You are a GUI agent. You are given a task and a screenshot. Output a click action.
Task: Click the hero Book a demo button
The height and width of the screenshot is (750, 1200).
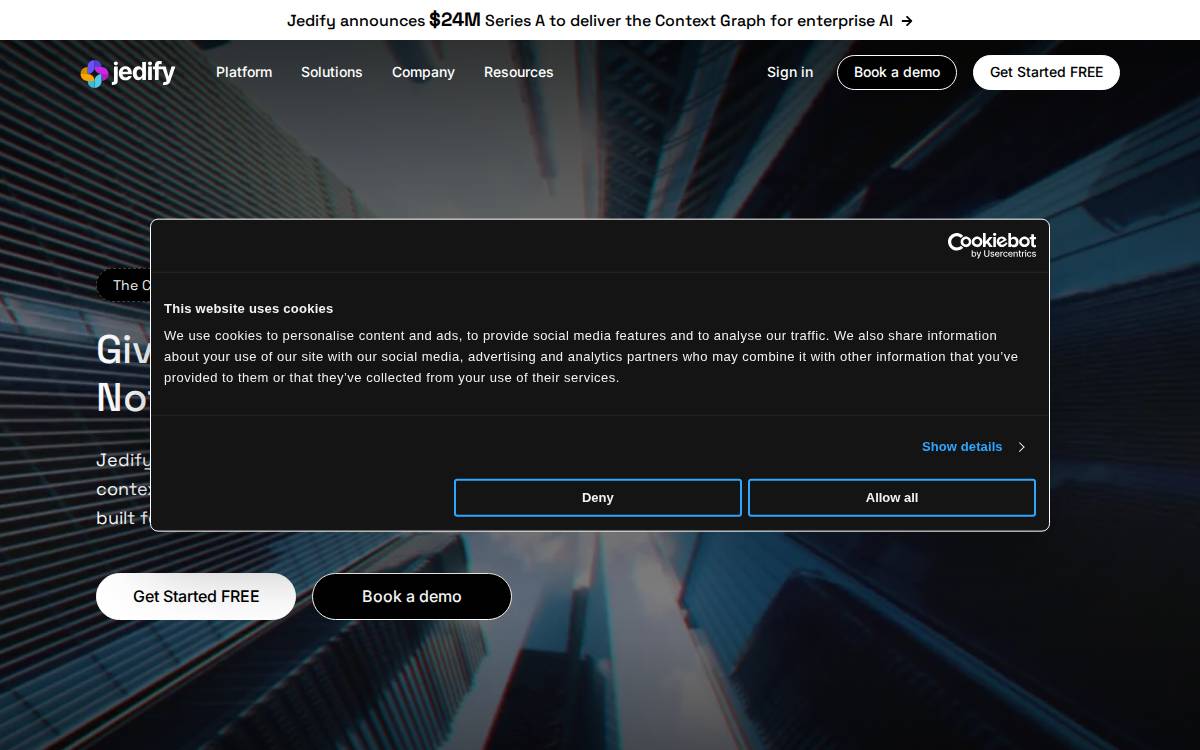[412, 596]
